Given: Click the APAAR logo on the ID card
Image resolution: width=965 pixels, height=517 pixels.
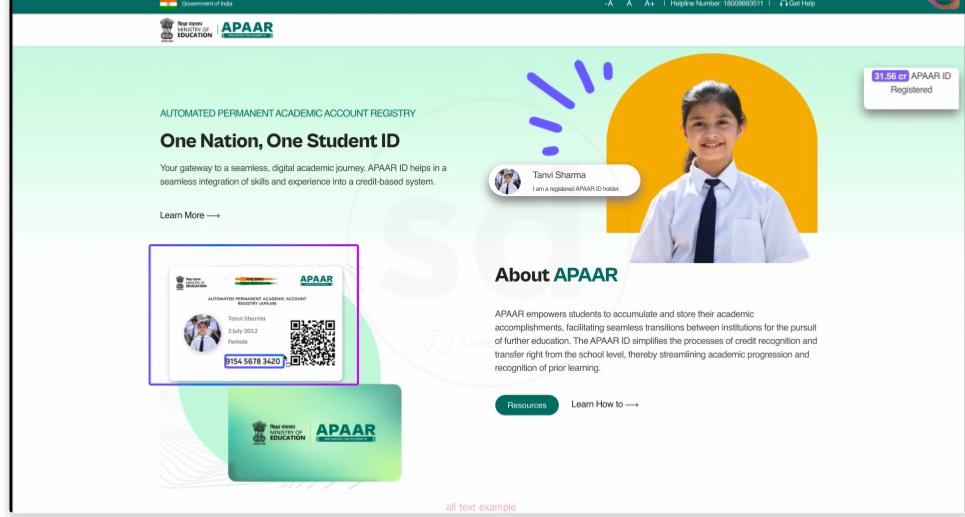Looking at the screenshot, I should pos(316,281).
